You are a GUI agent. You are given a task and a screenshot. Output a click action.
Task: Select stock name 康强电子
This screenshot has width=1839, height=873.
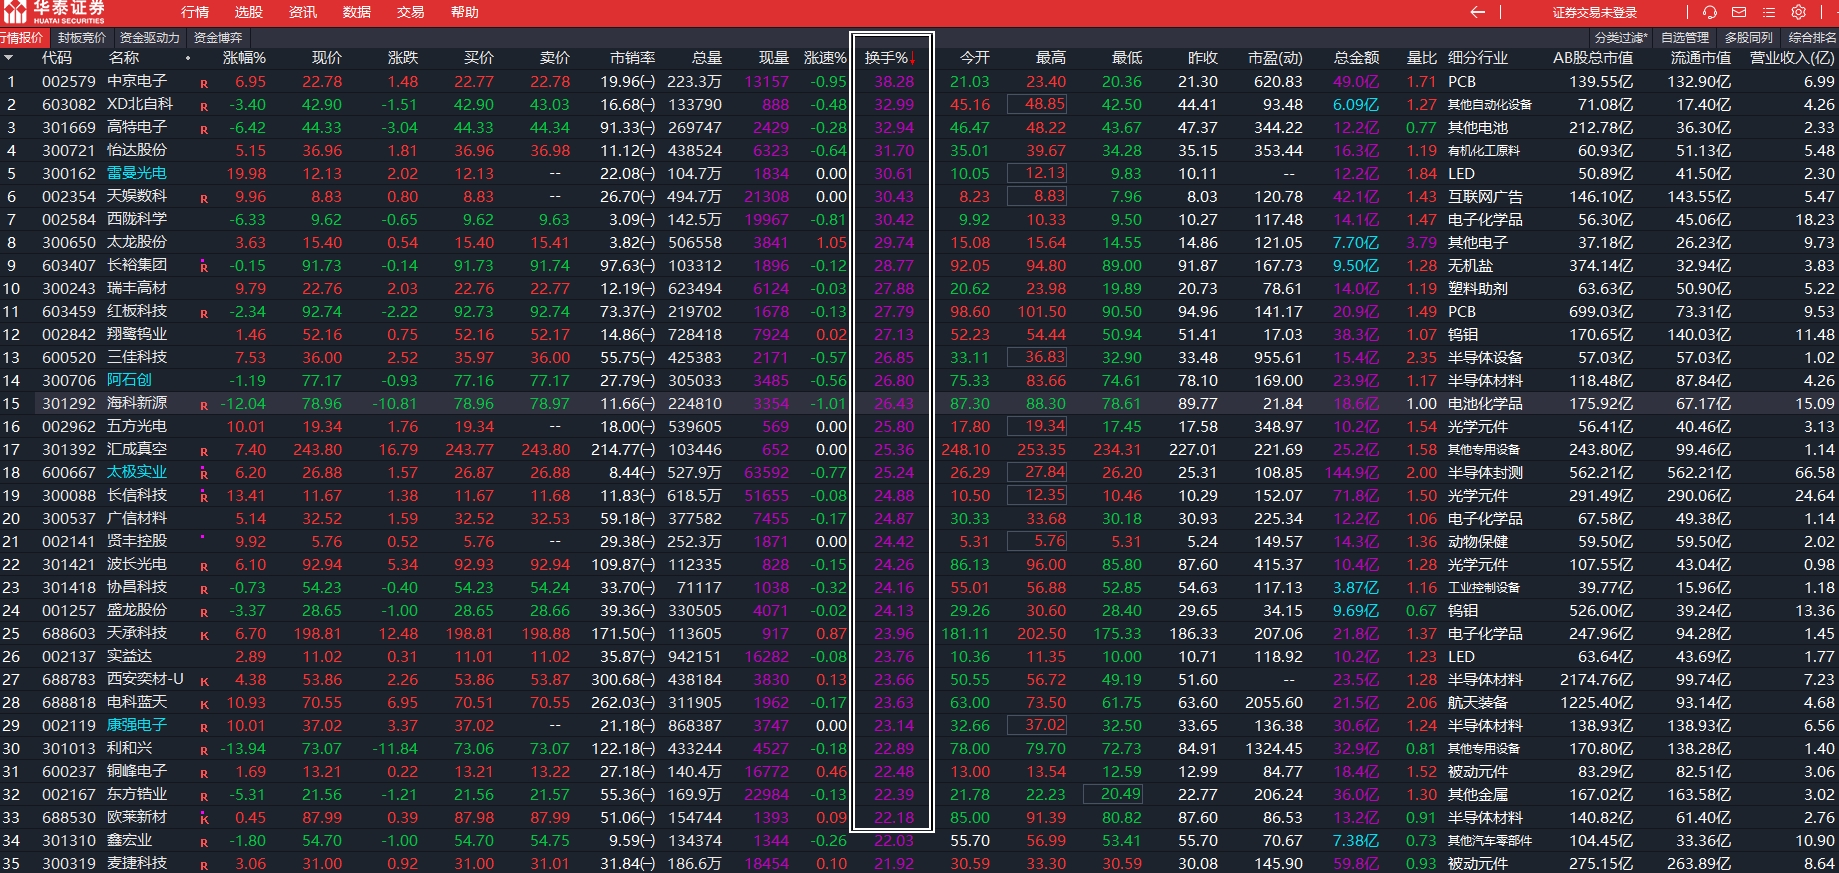click(x=137, y=725)
